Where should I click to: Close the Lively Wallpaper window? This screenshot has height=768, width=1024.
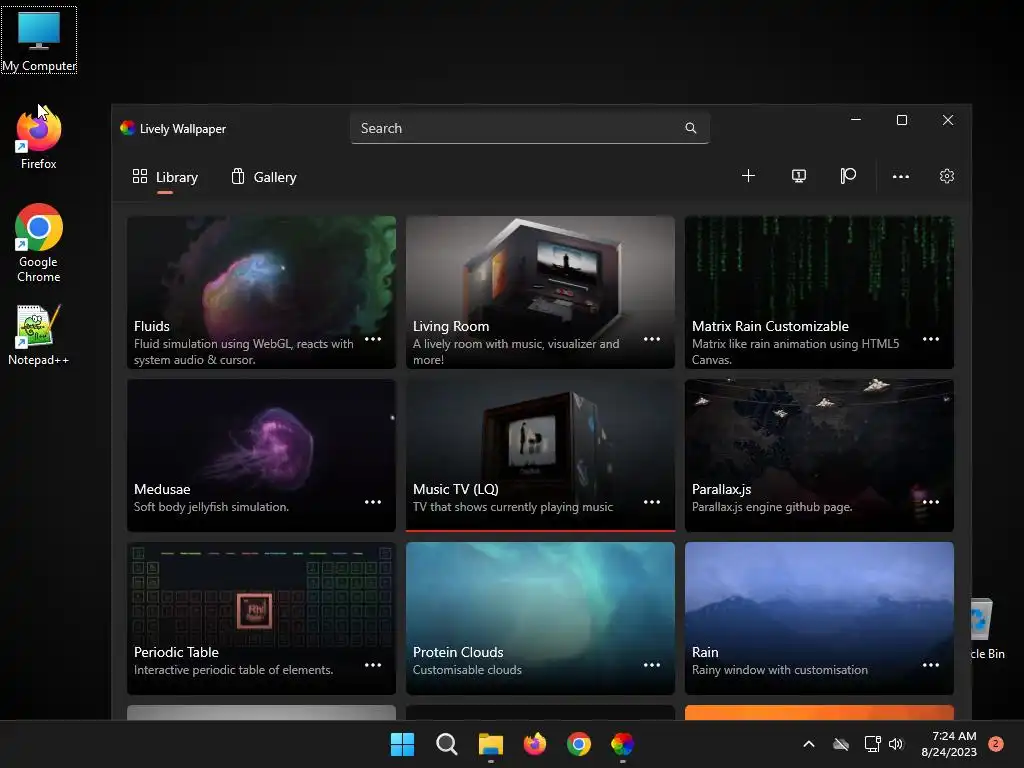[948, 120]
